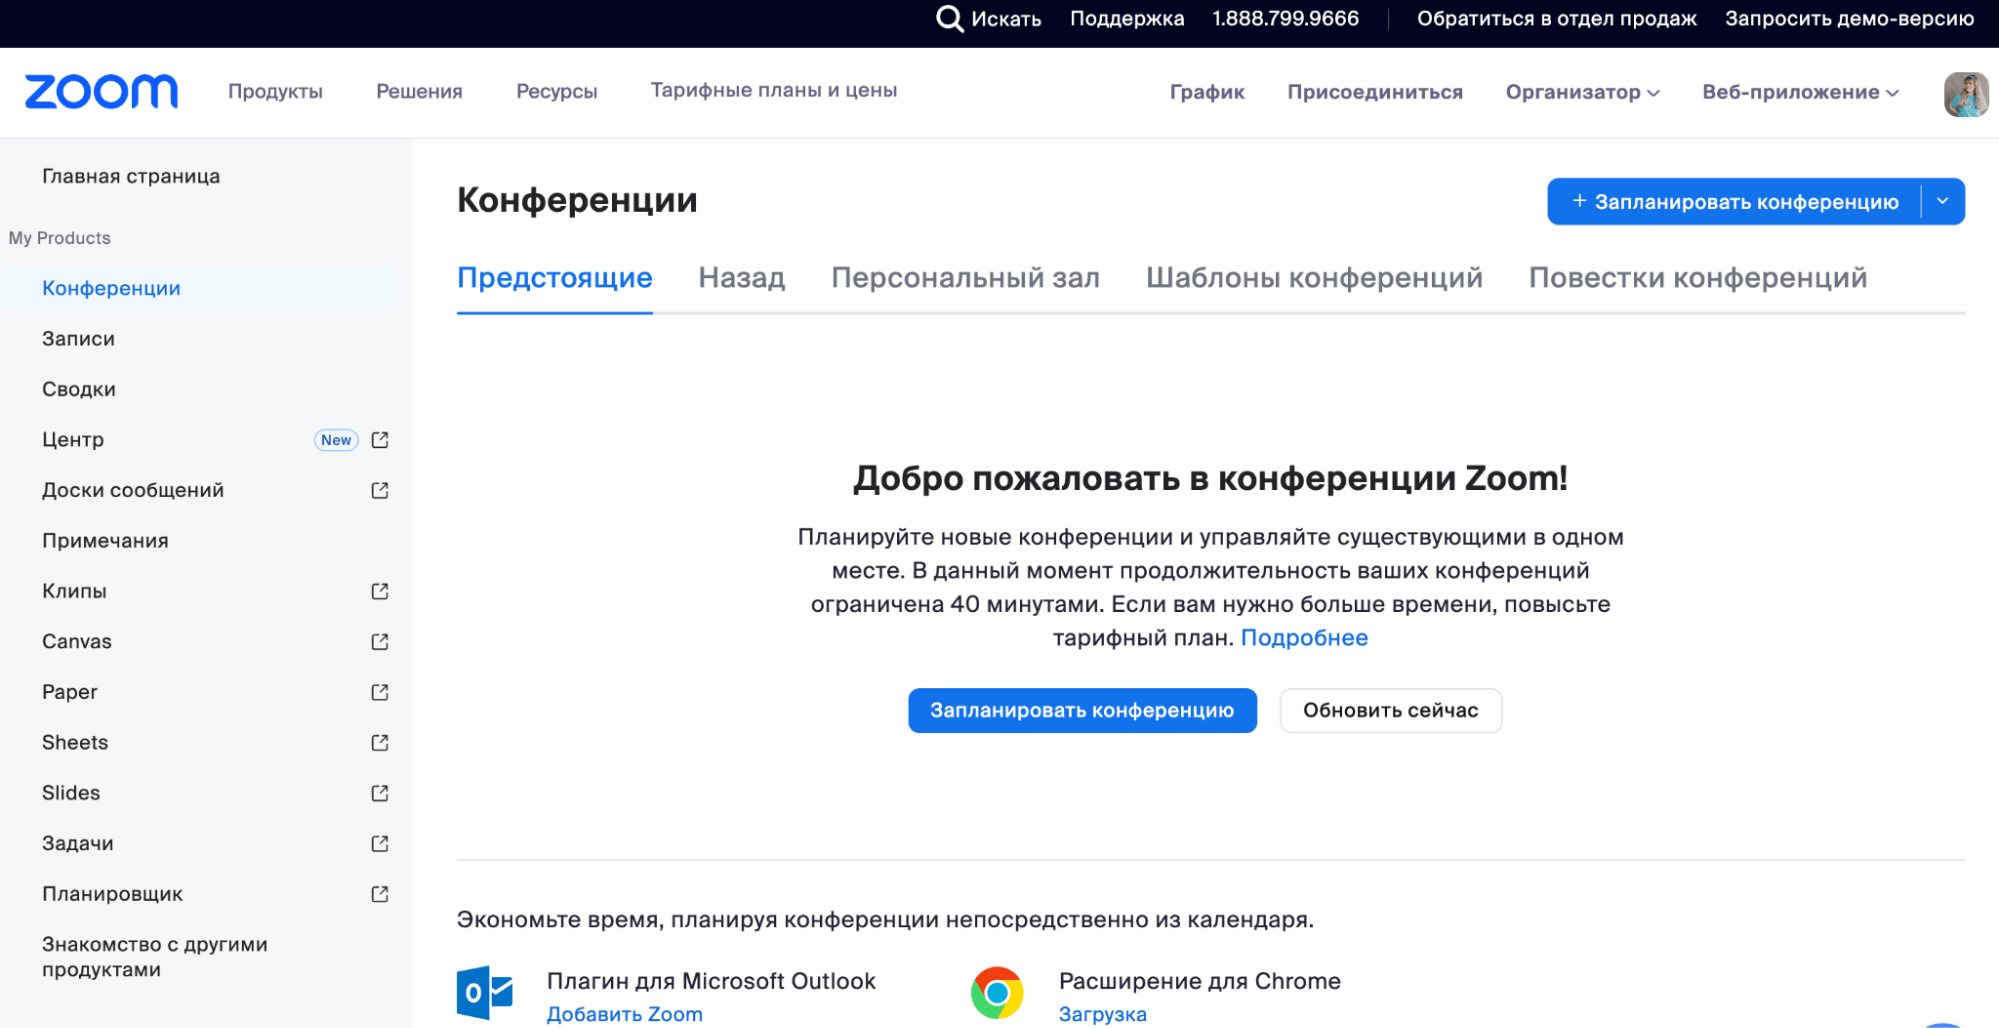Open external link icon beside Canvas
1999x1028 pixels.
380,641
